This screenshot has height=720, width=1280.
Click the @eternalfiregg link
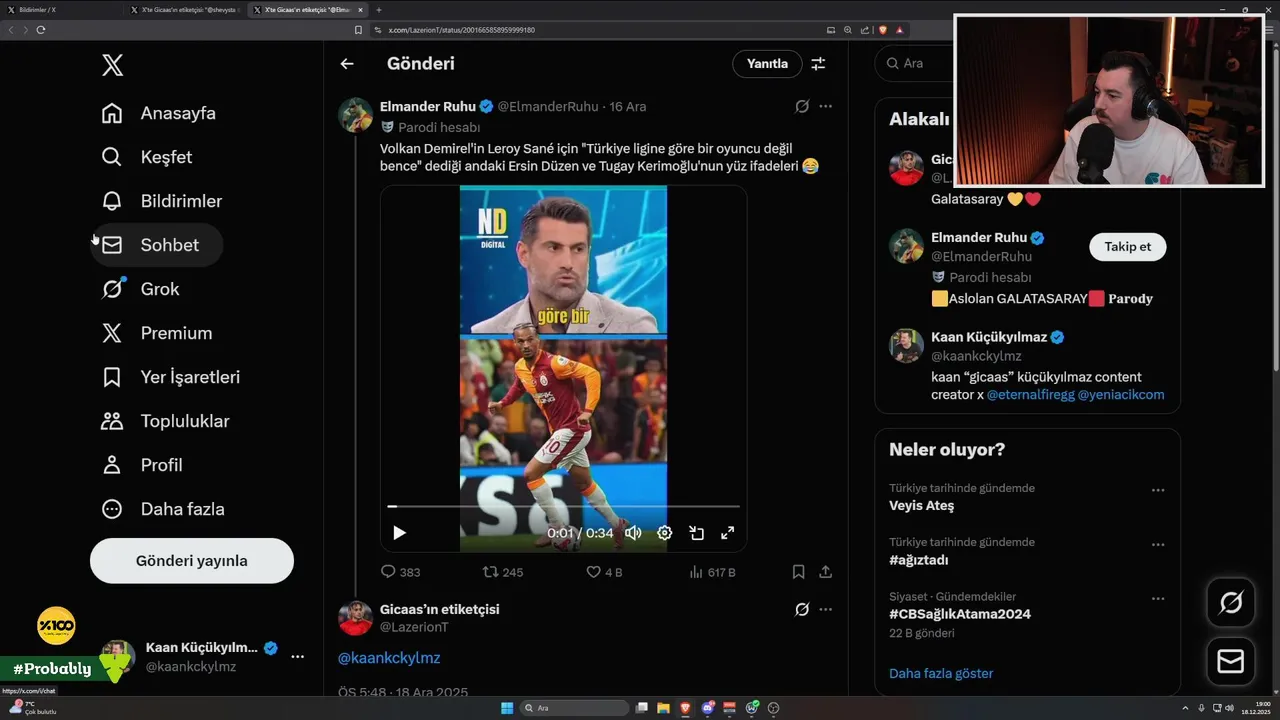[x=1030, y=395]
